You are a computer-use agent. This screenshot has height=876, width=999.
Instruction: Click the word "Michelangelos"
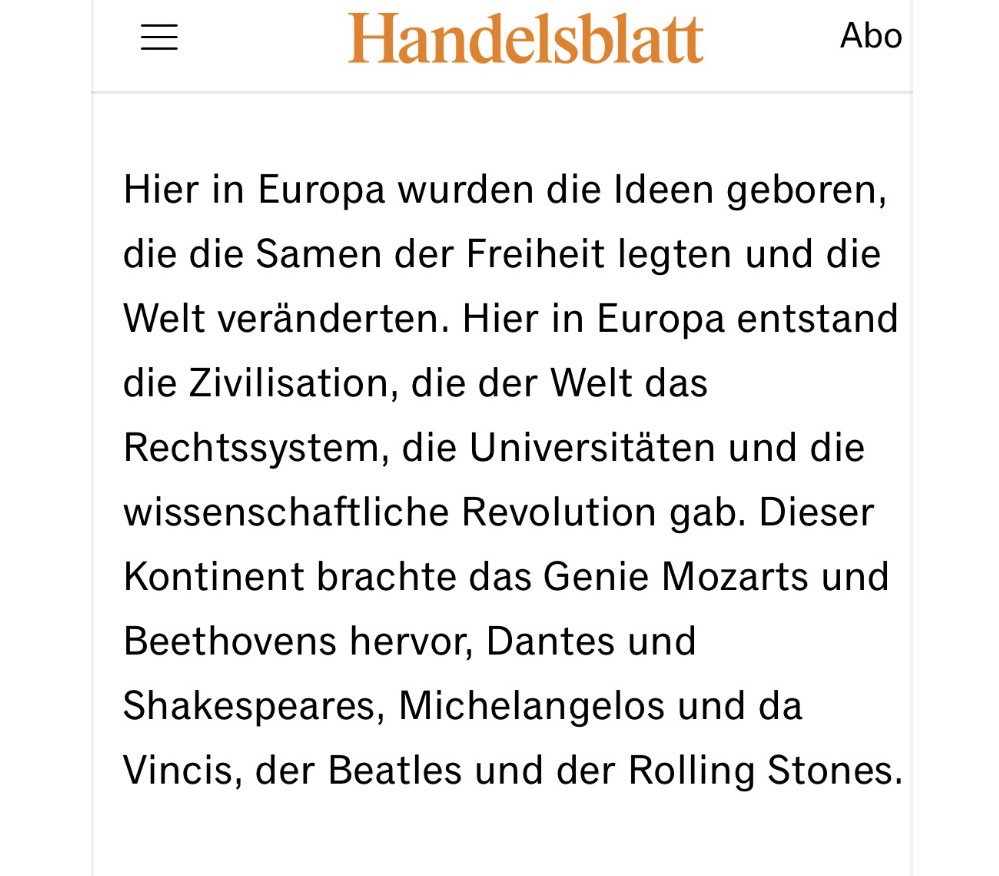pyautogui.click(x=531, y=706)
